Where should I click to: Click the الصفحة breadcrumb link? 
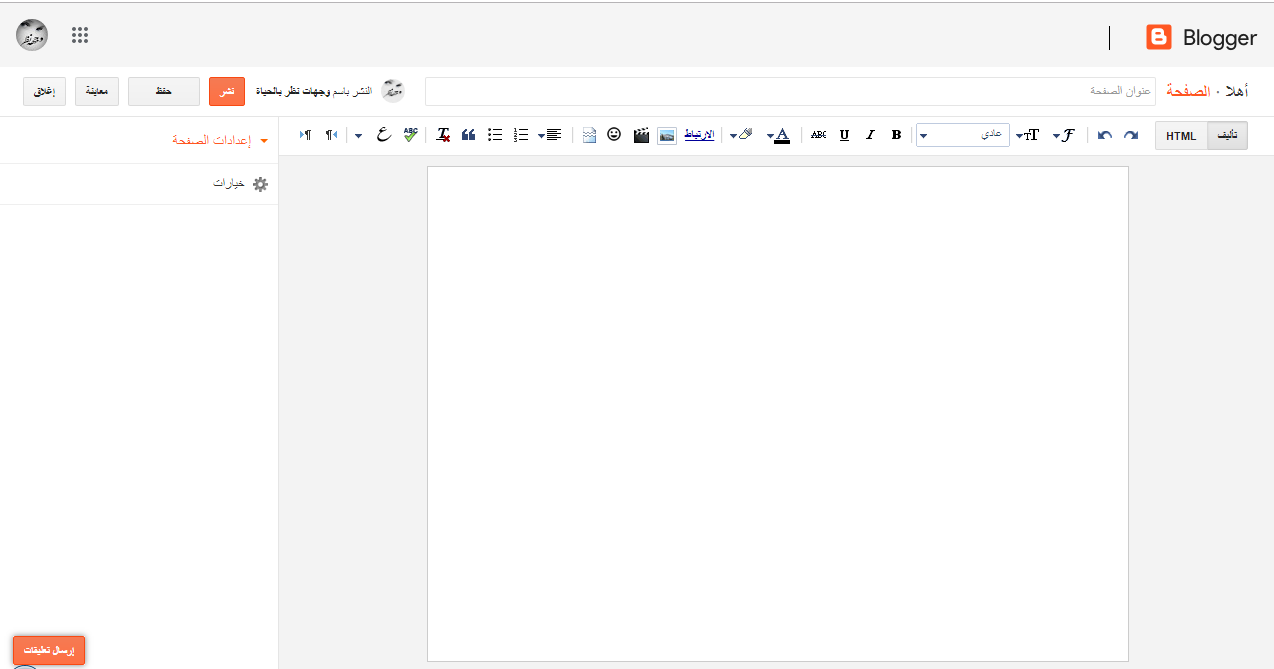pyautogui.click(x=1188, y=91)
